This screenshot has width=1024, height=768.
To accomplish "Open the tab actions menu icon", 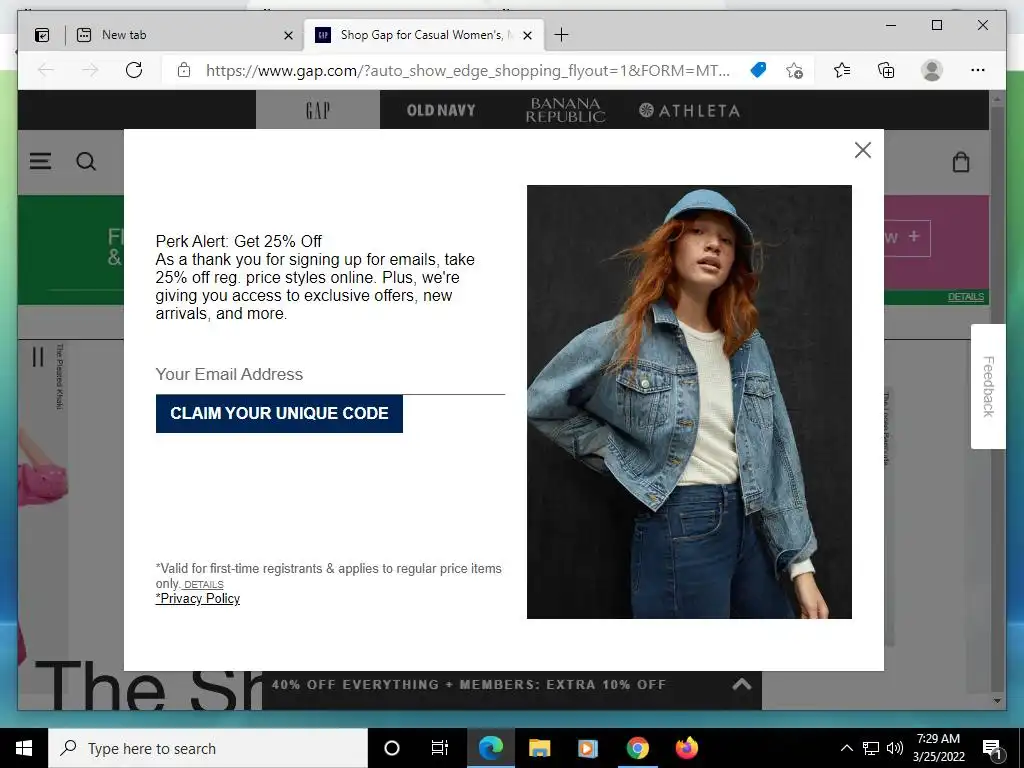I will pos(42,35).
